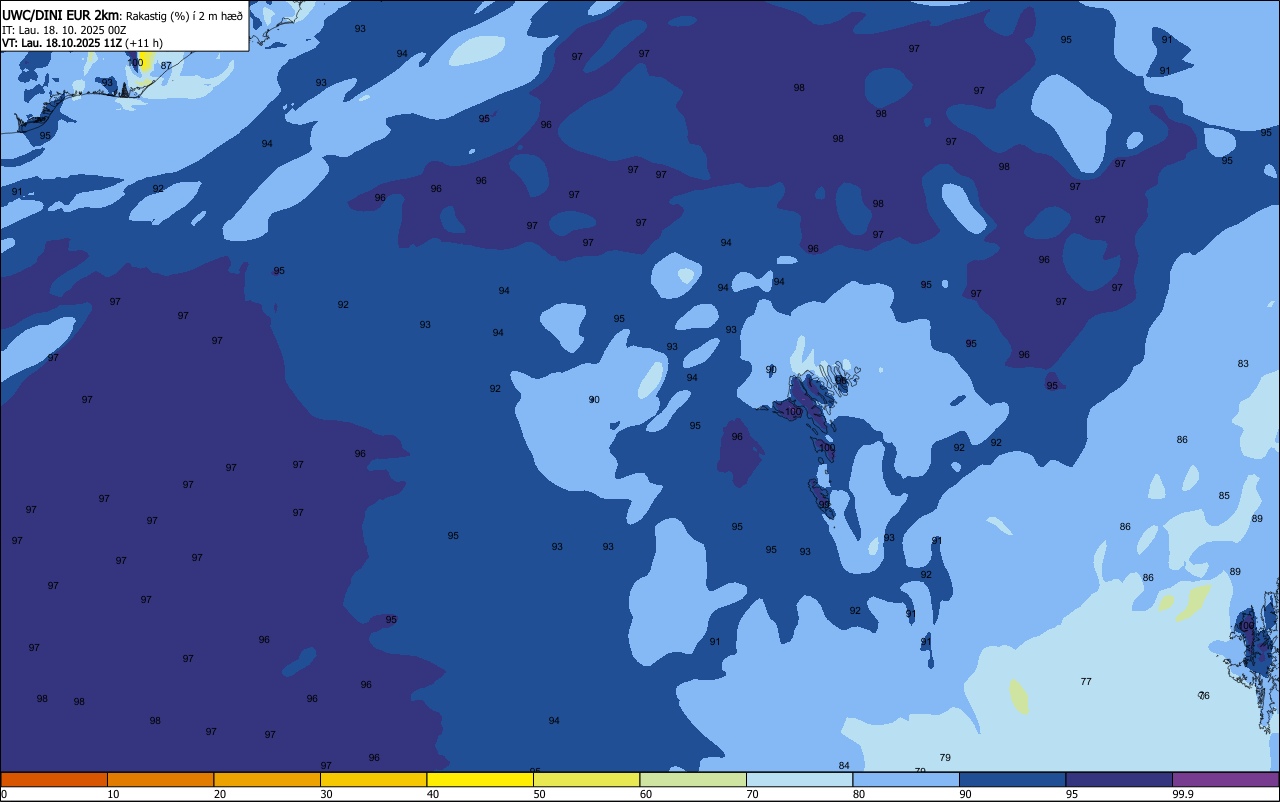Click the 10–20 orange legend swatch
Screen dimensions: 1280x802
pyautogui.click(x=160, y=779)
